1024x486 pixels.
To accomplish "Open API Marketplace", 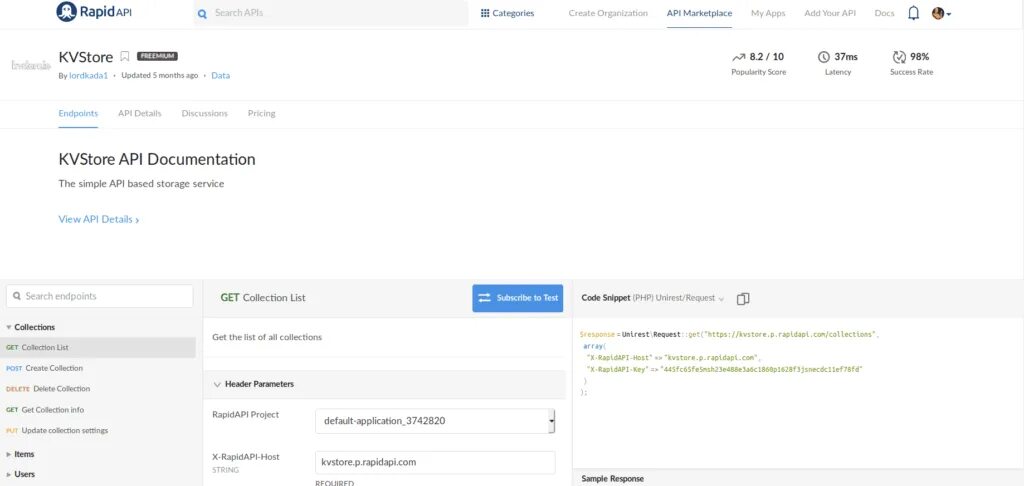I will point(699,13).
